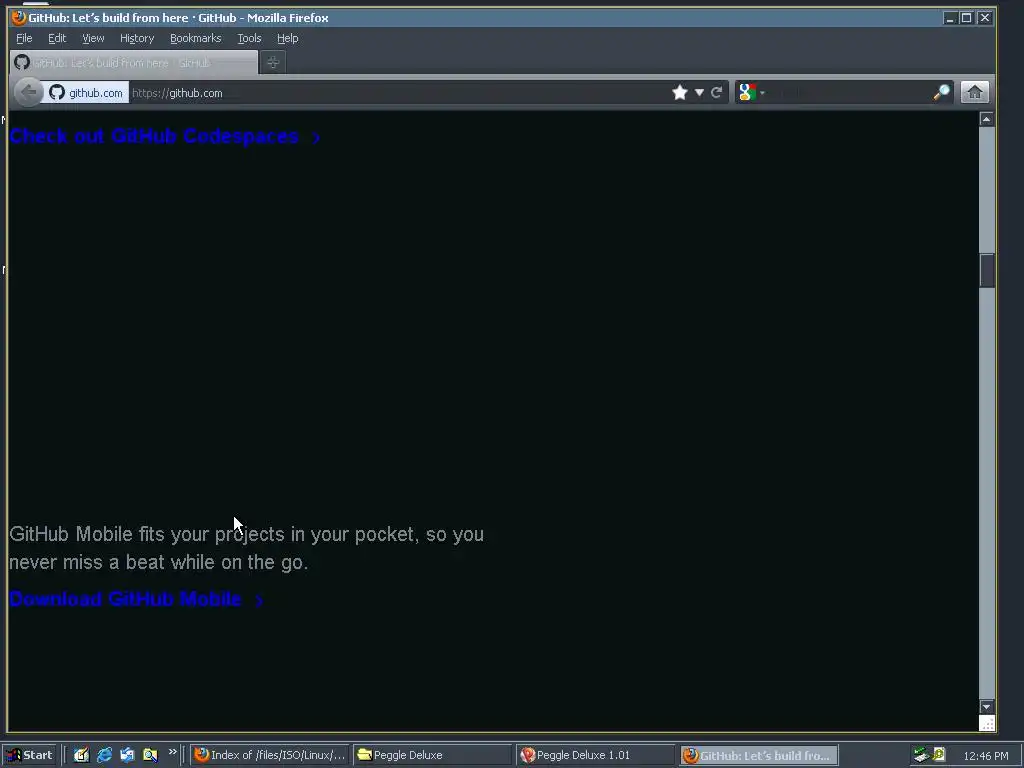
Task: Click the scrollbar down arrow
Action: pyautogui.click(x=986, y=707)
